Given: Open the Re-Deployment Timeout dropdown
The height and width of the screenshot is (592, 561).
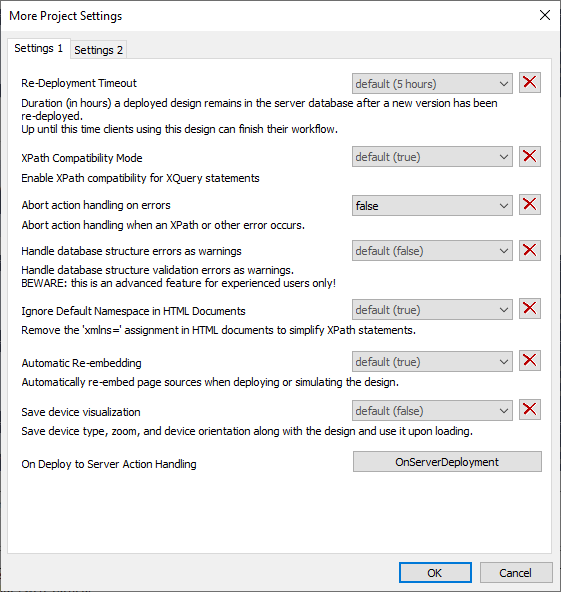Looking at the screenshot, I should 432,83.
